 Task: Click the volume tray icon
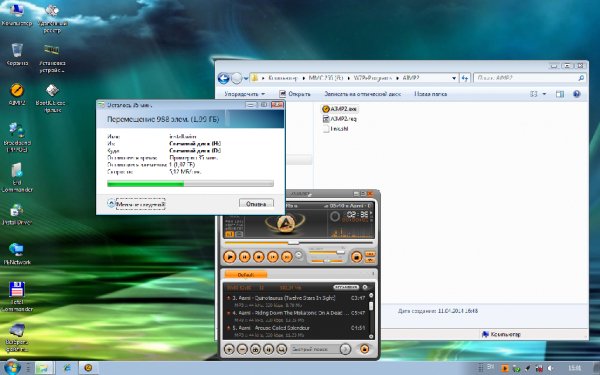point(550,368)
